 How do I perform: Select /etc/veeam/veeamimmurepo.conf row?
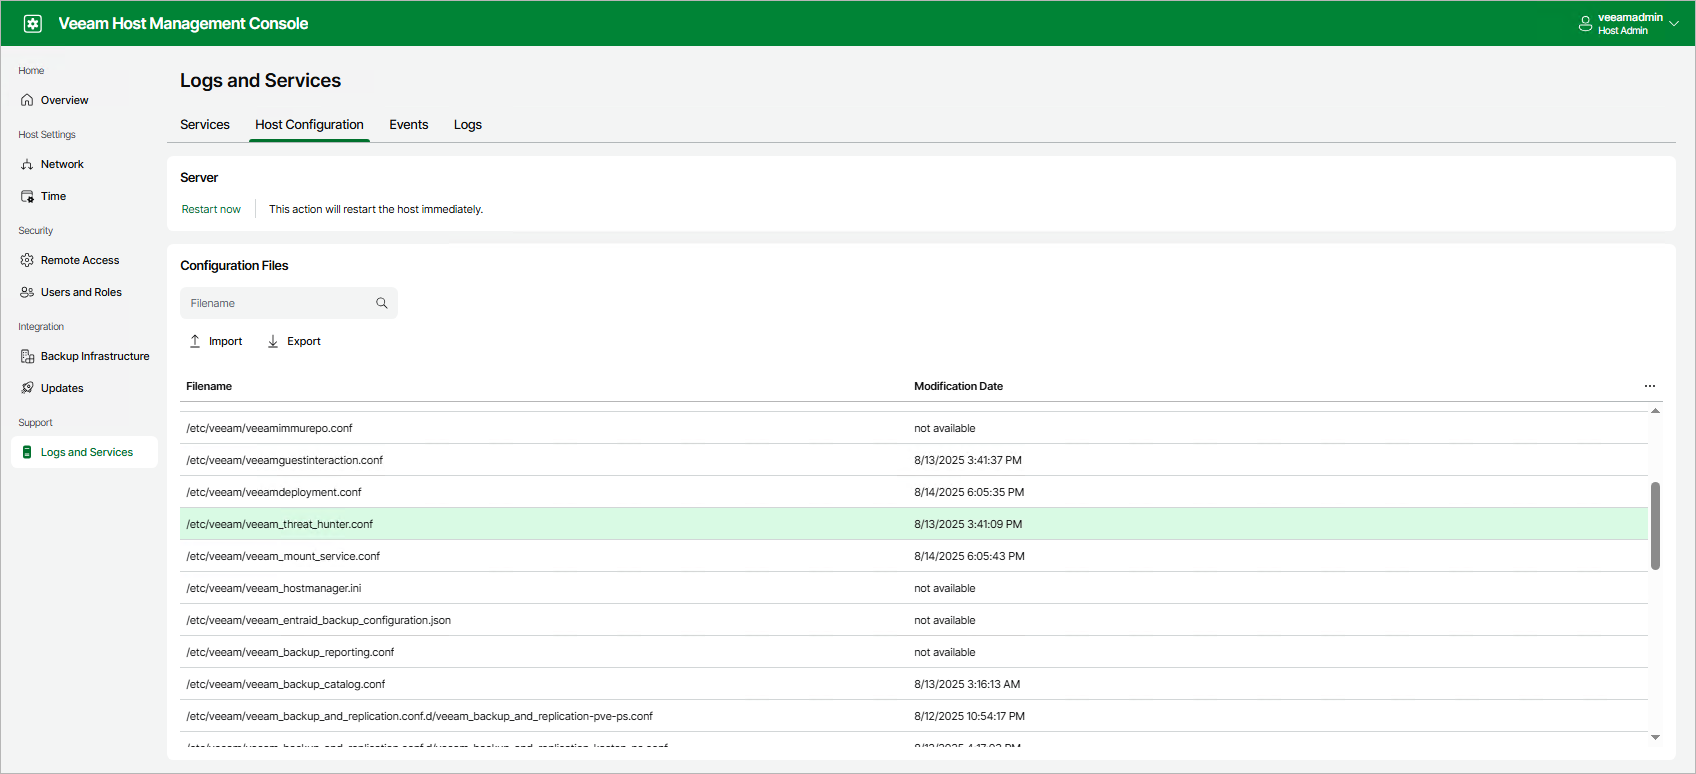point(914,428)
